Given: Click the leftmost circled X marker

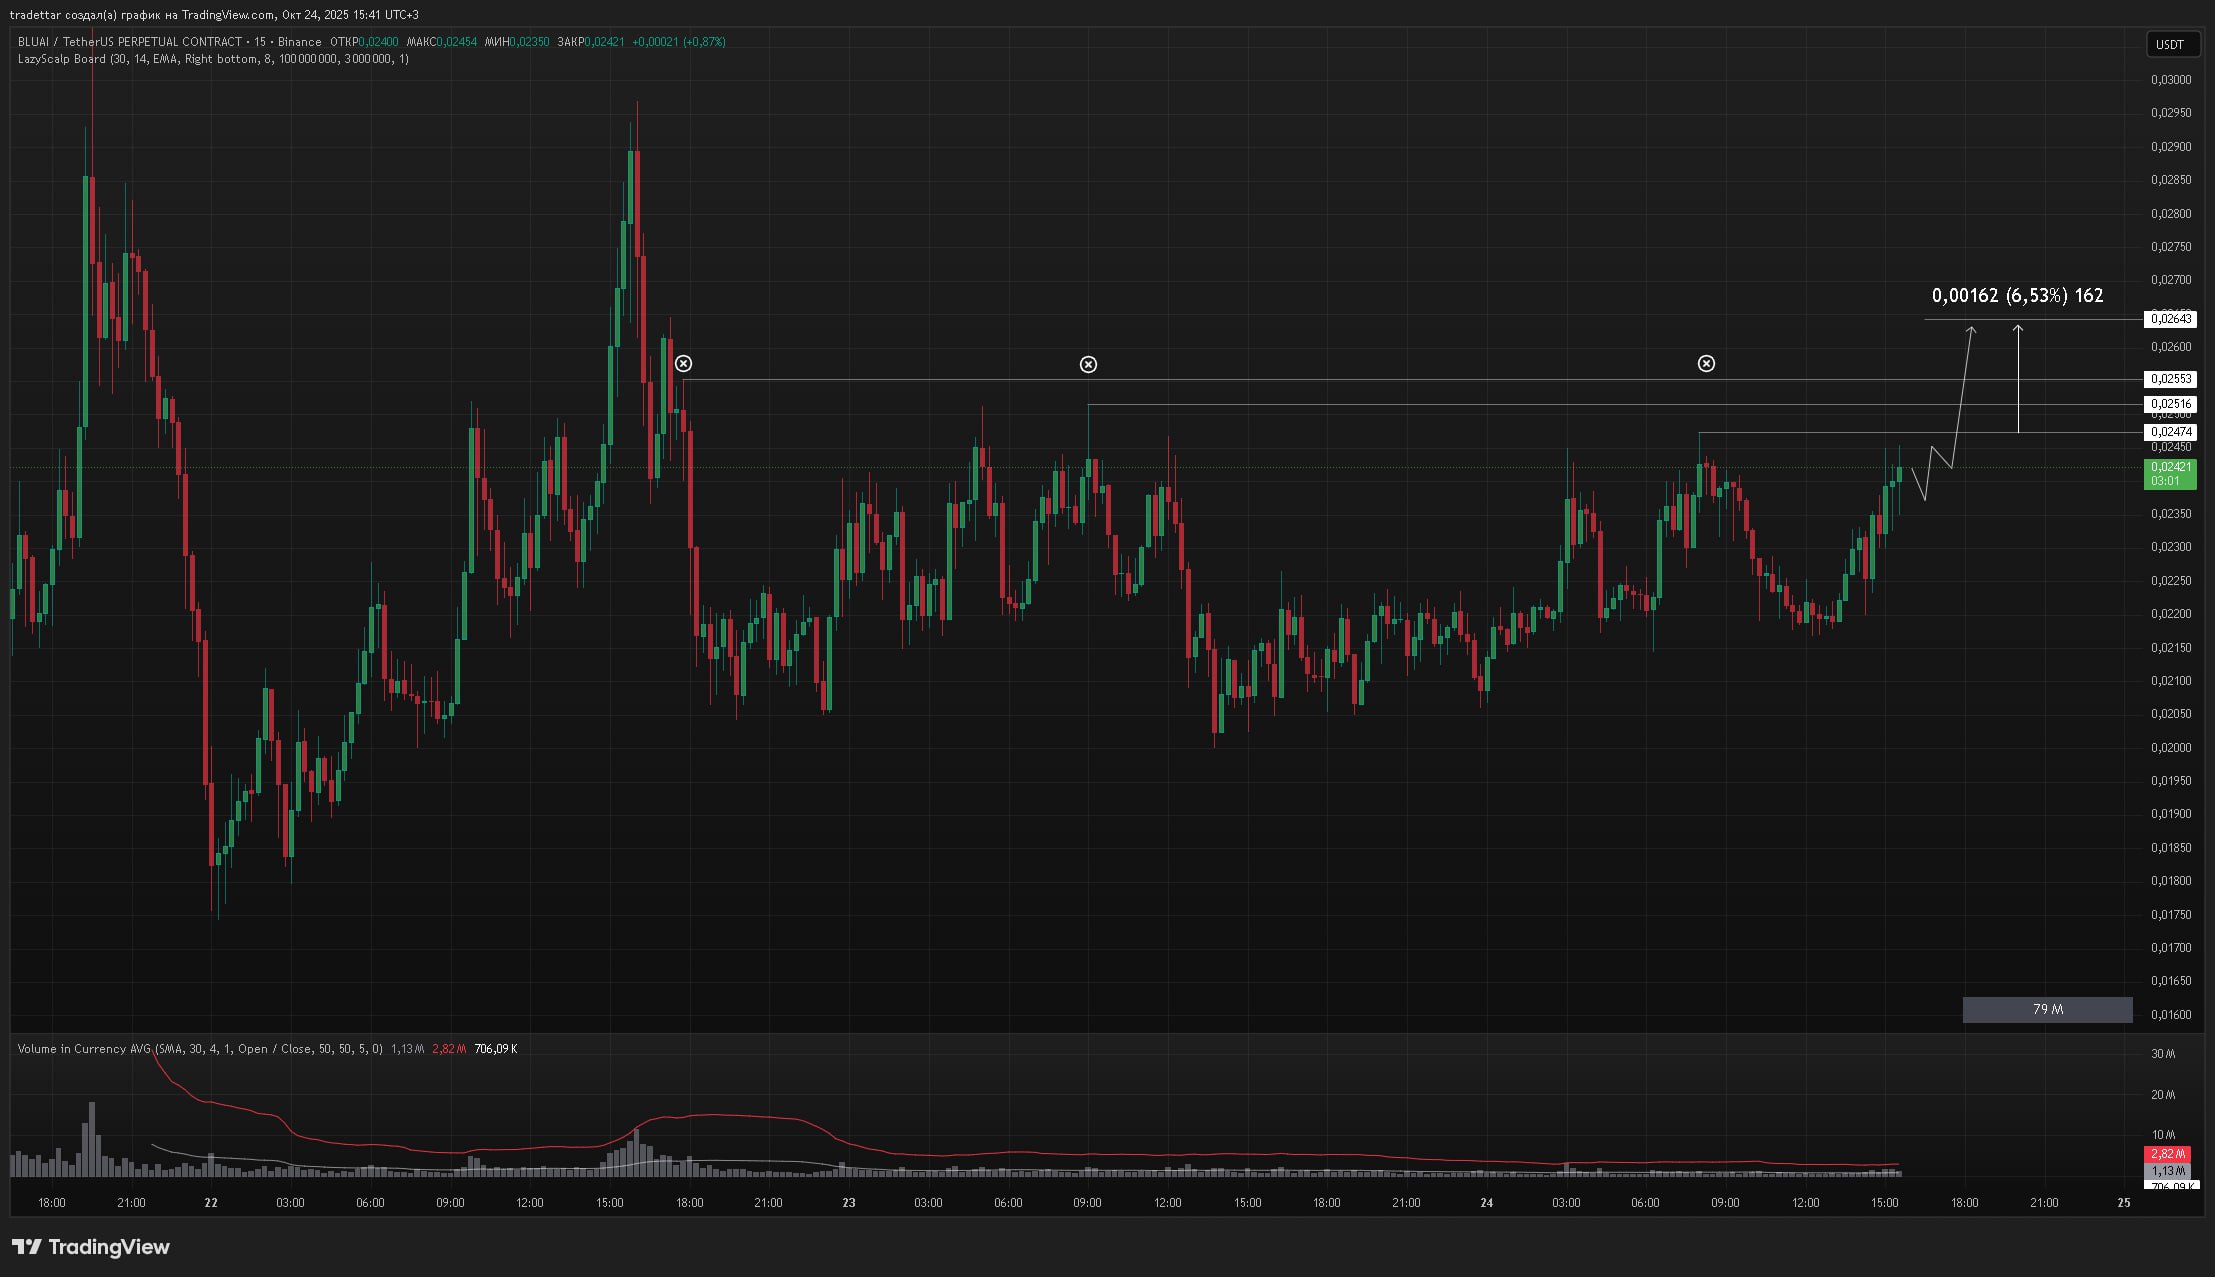Looking at the screenshot, I should click(x=683, y=363).
